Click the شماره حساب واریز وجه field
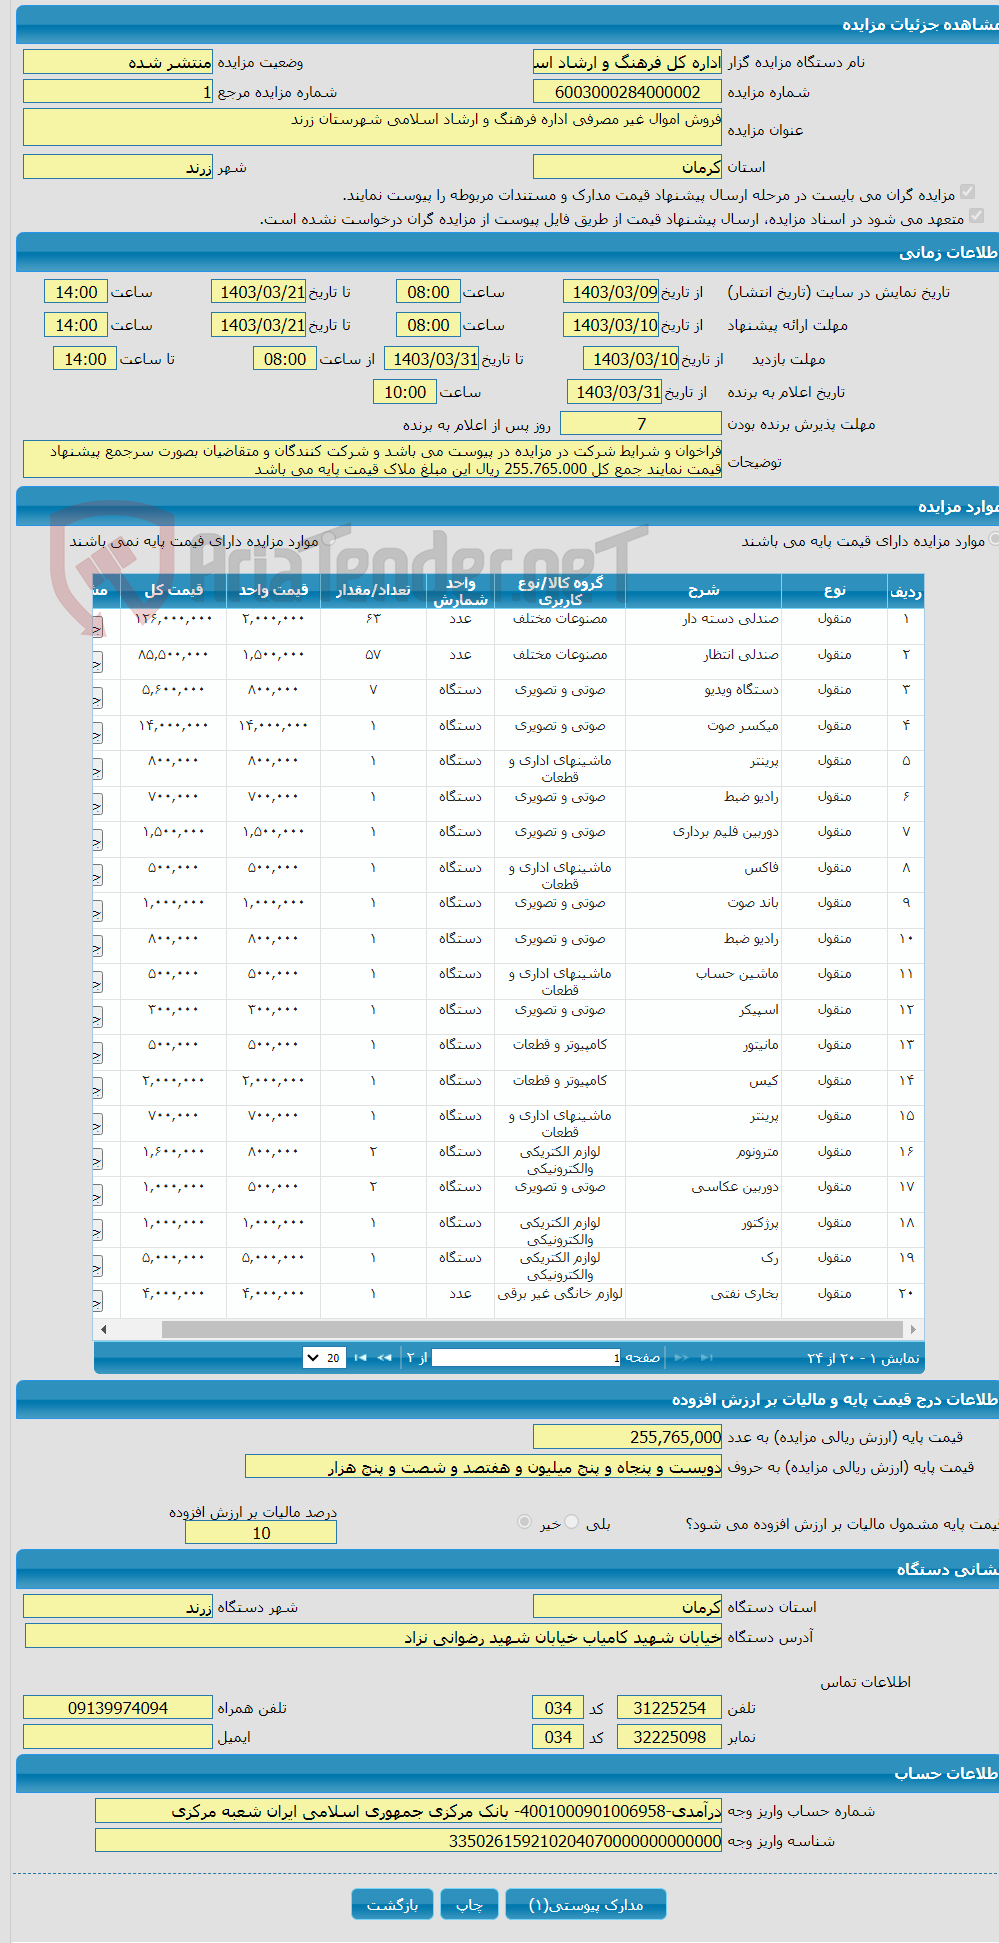This screenshot has height=1943, width=999. pos(408,1811)
